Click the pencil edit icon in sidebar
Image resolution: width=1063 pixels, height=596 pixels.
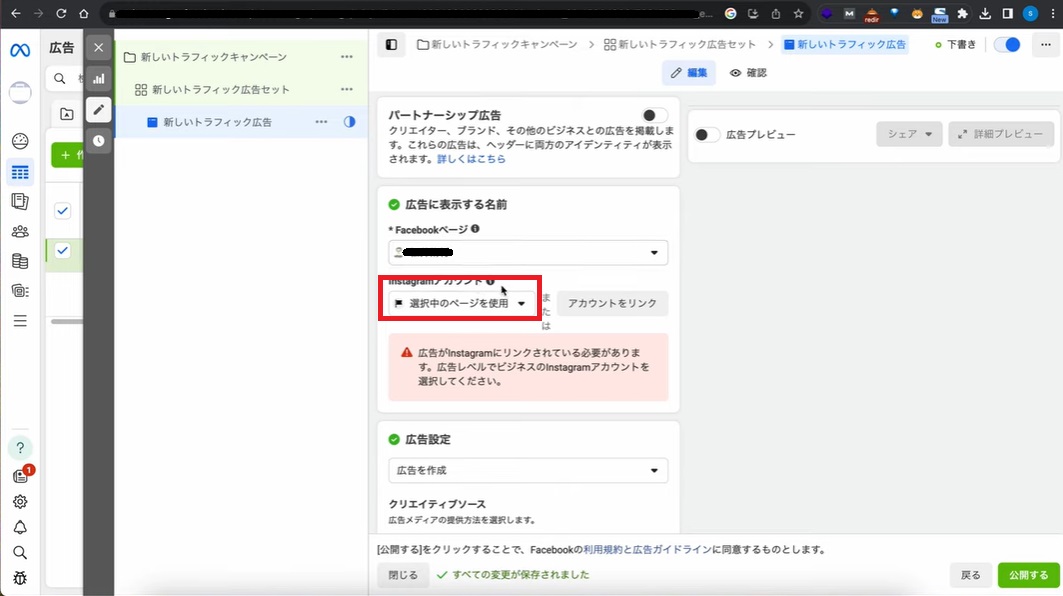click(98, 110)
